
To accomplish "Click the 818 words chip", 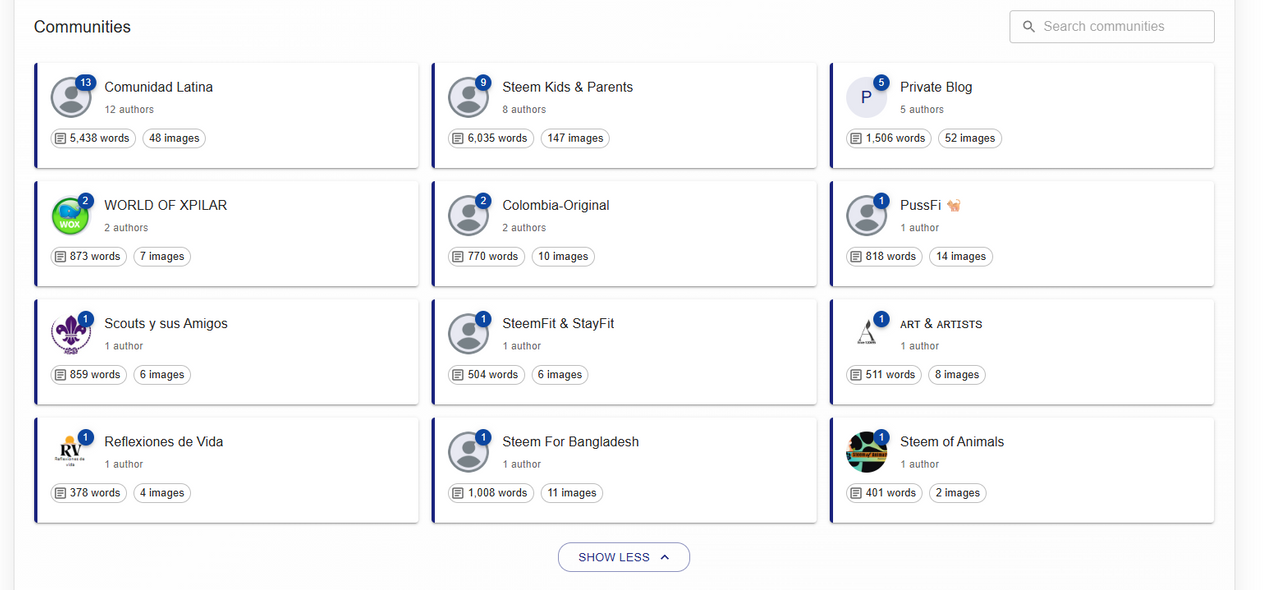I will (884, 256).
